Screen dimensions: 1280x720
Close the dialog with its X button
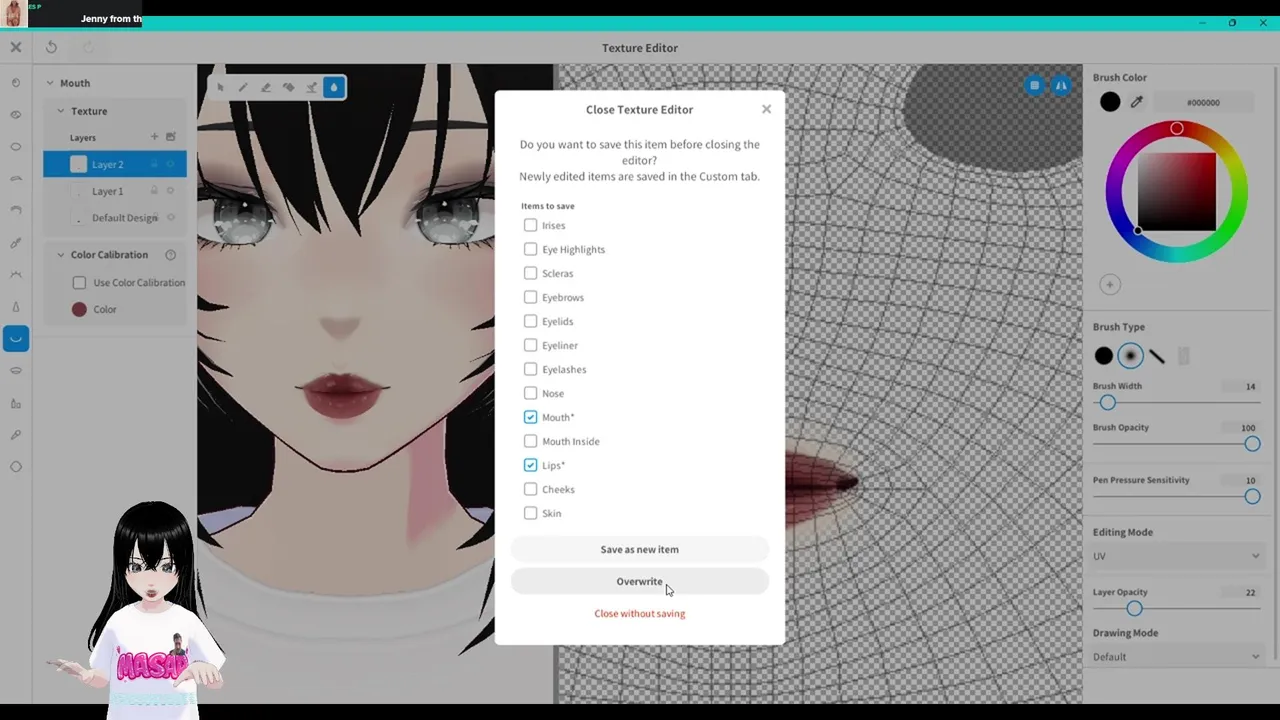(766, 109)
